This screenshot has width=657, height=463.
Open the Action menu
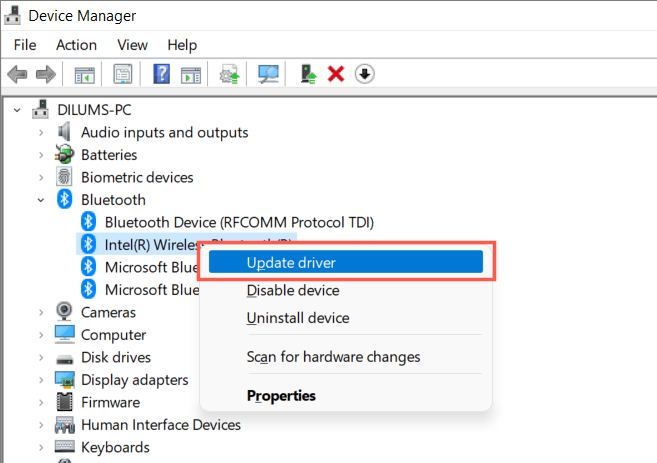[x=76, y=45]
